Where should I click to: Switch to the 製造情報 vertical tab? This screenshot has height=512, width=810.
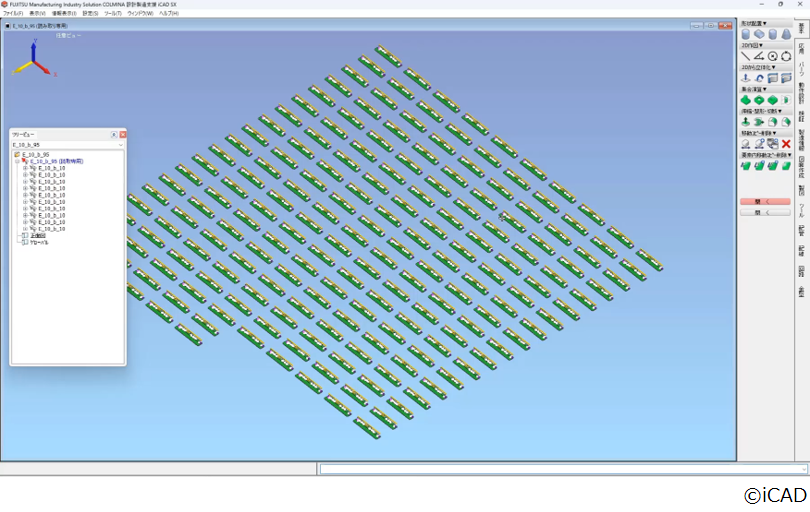(x=801, y=139)
